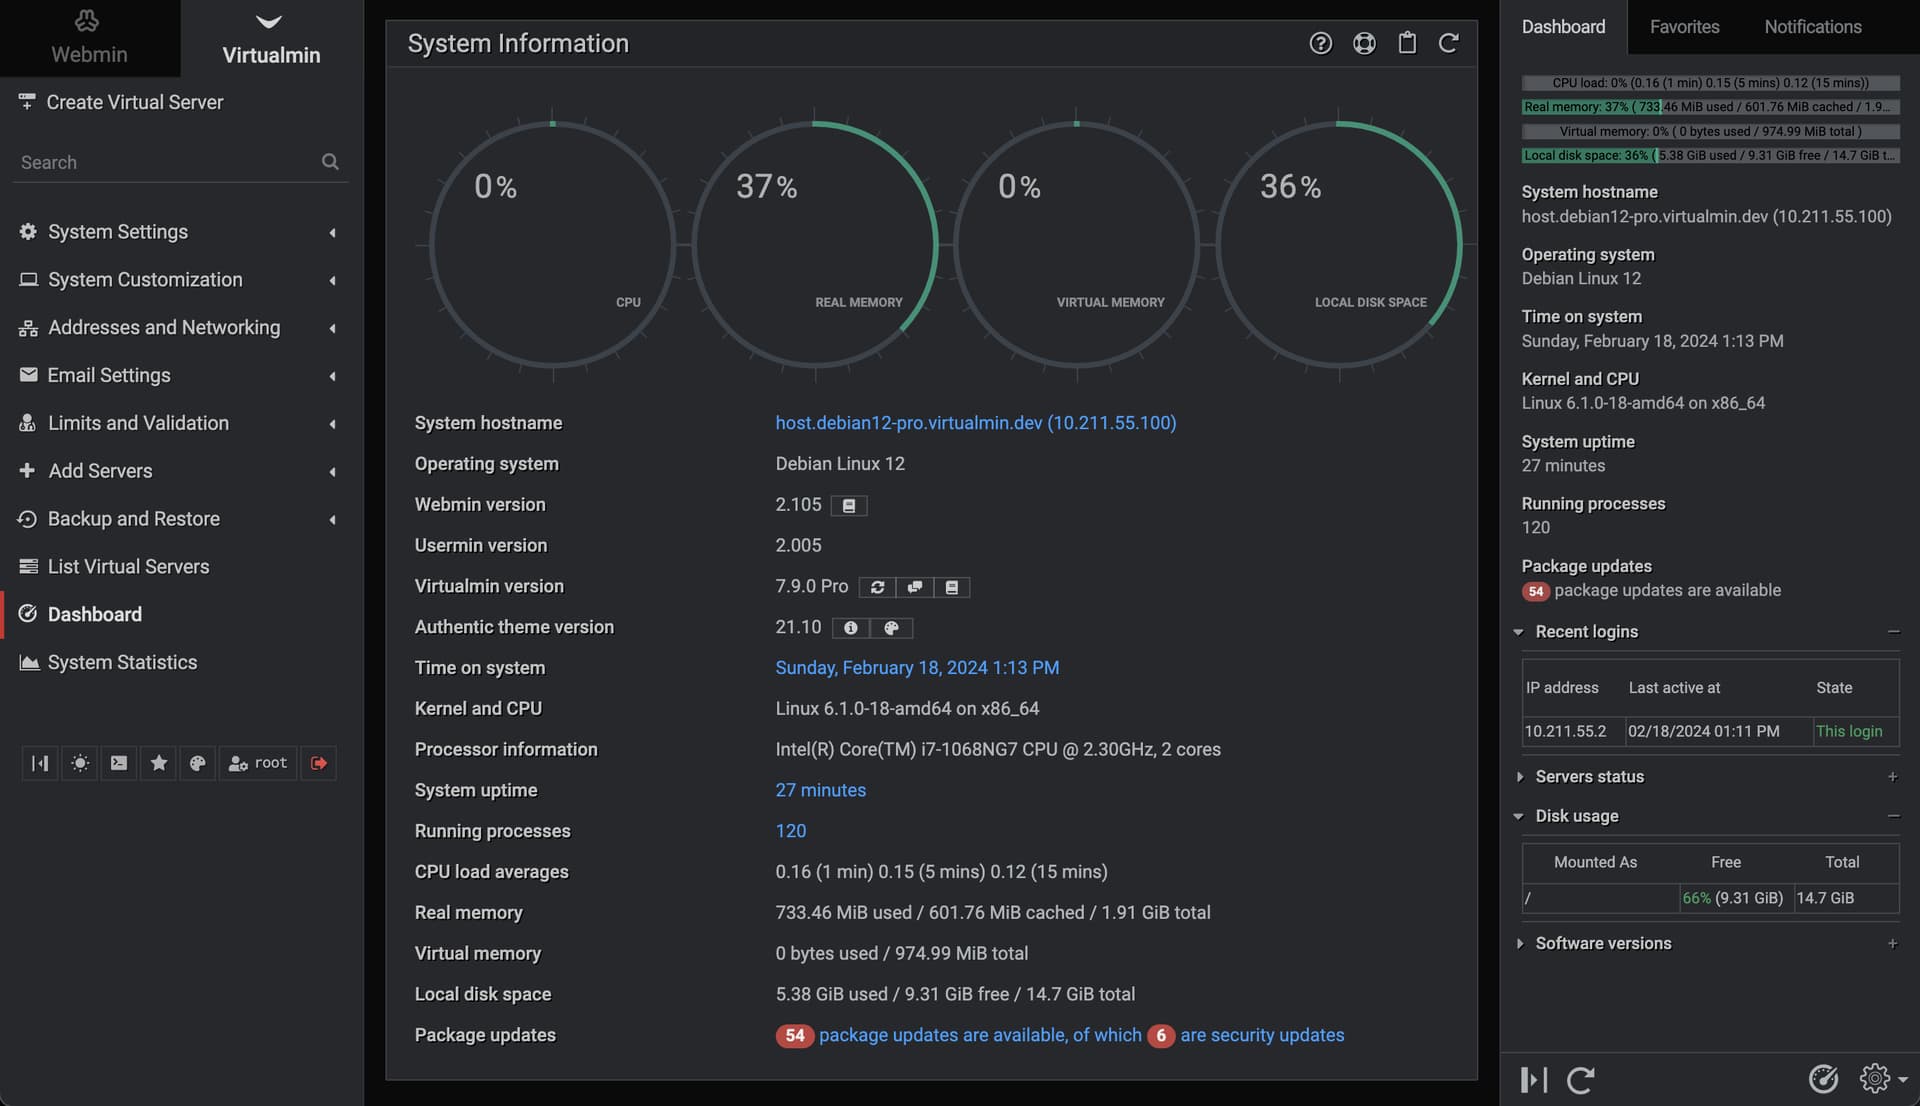Click the Virtual memory progress bar
1920x1106 pixels.
click(x=1710, y=131)
